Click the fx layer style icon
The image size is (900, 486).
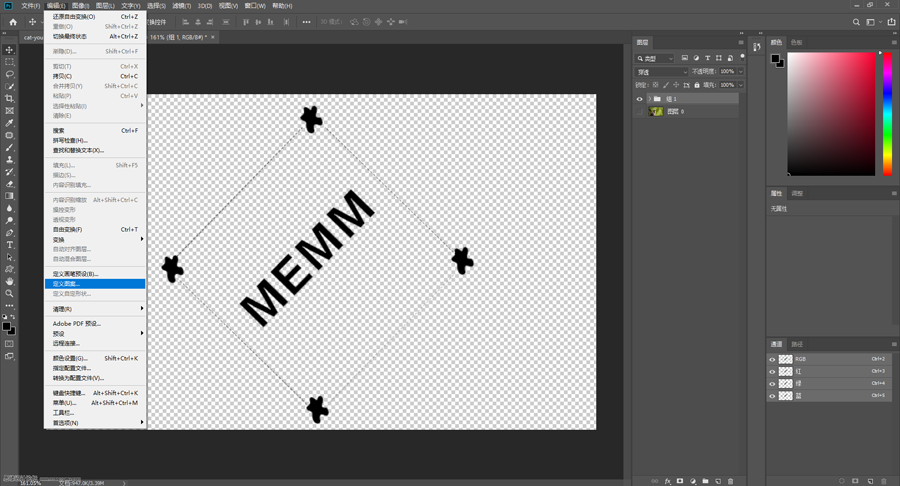(667, 481)
